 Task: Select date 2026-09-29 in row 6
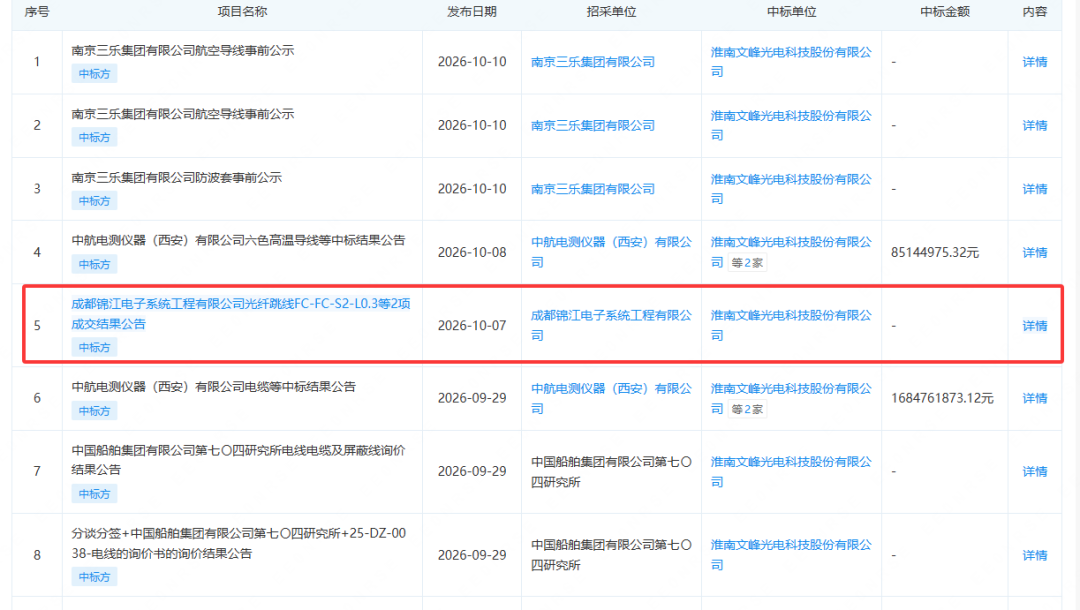472,398
